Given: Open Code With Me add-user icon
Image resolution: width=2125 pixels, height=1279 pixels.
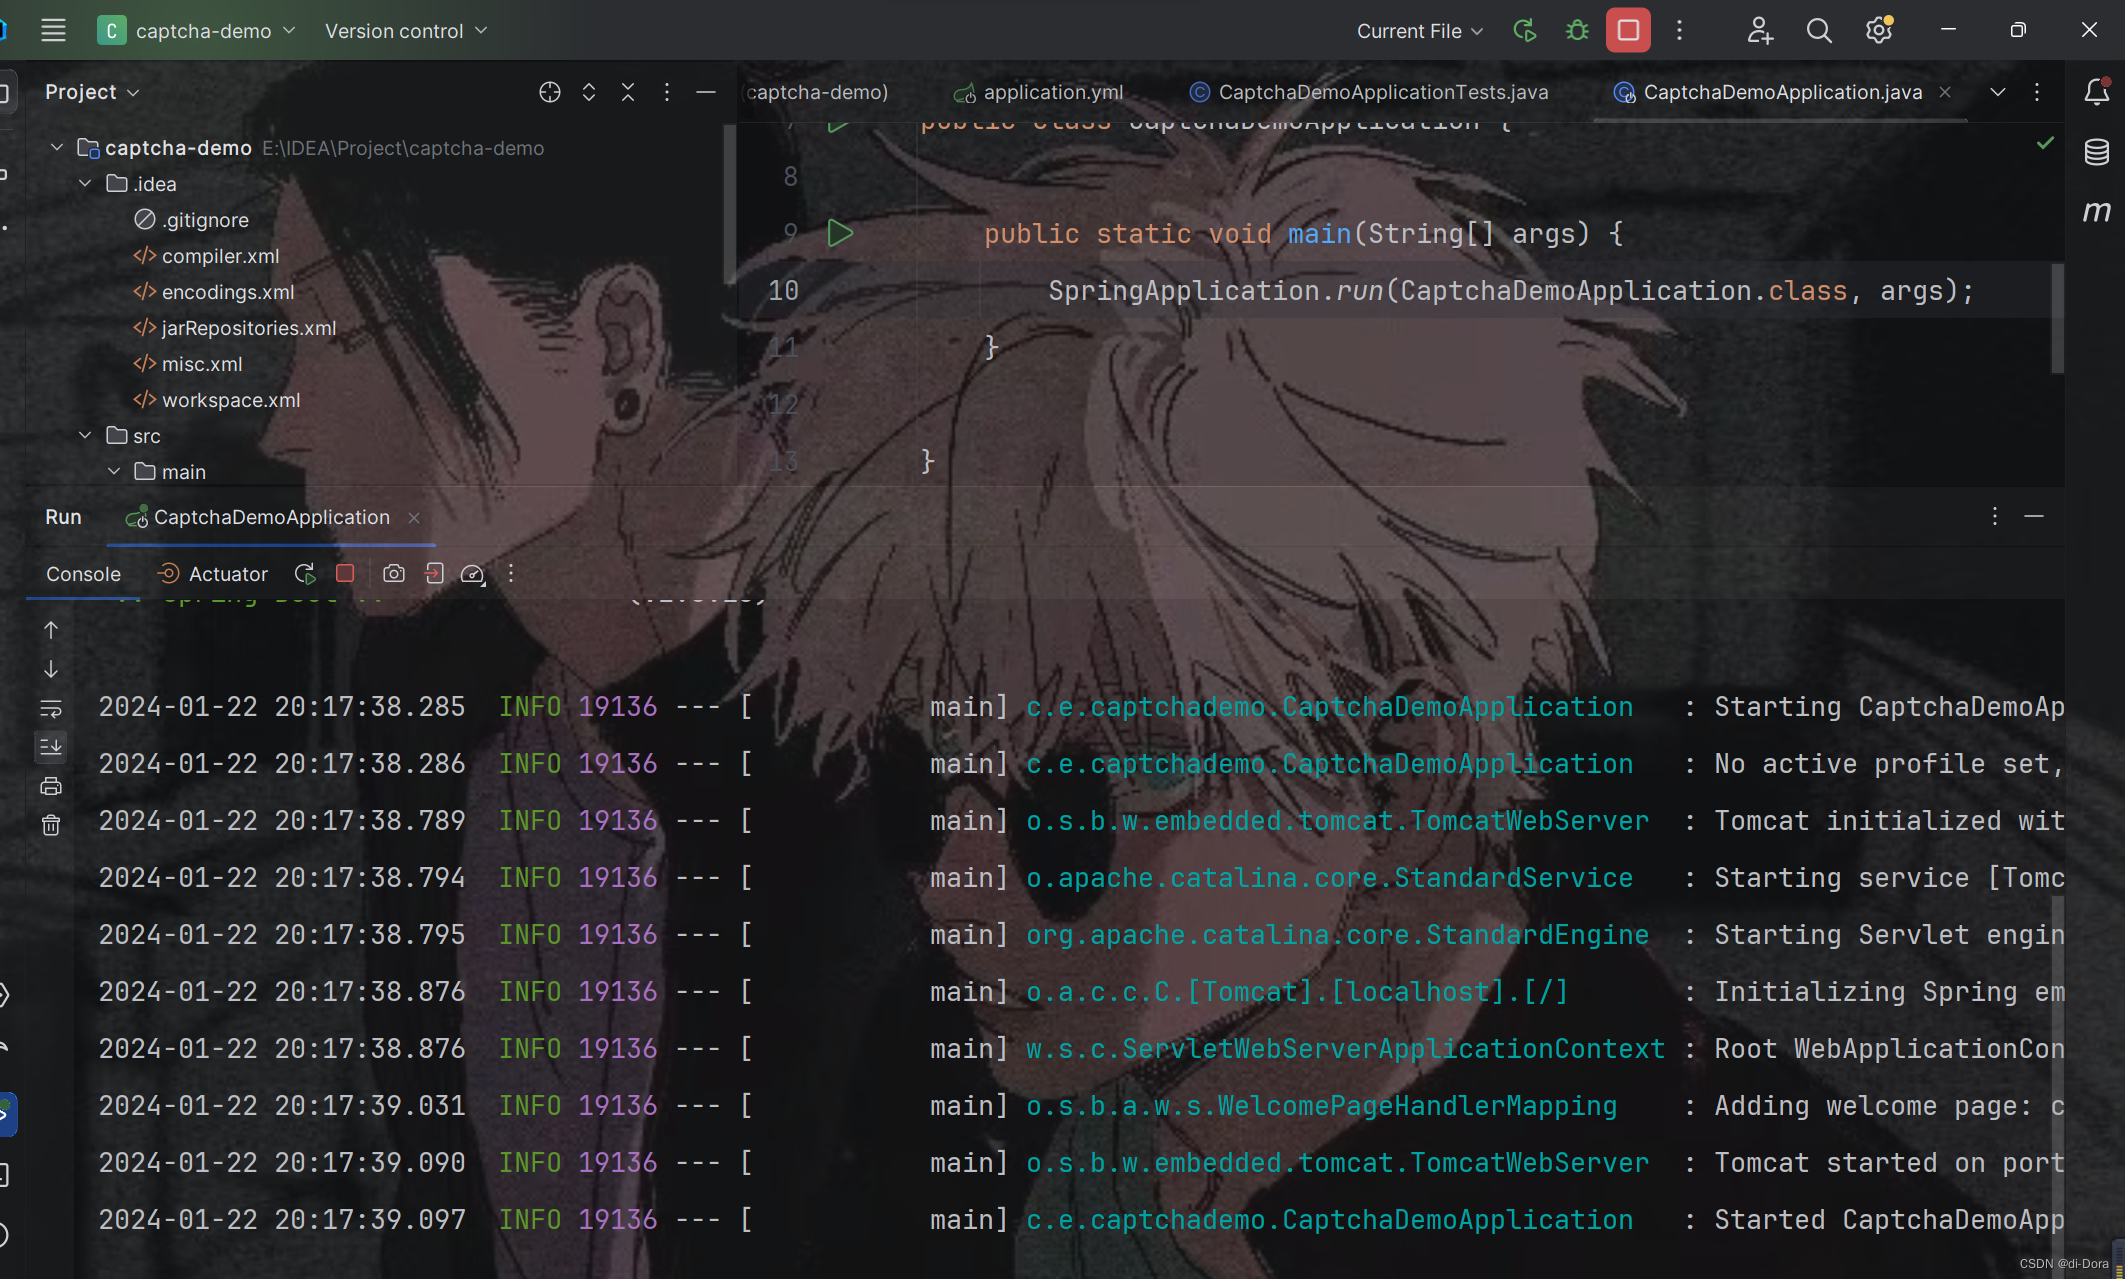Looking at the screenshot, I should pos(1760,30).
